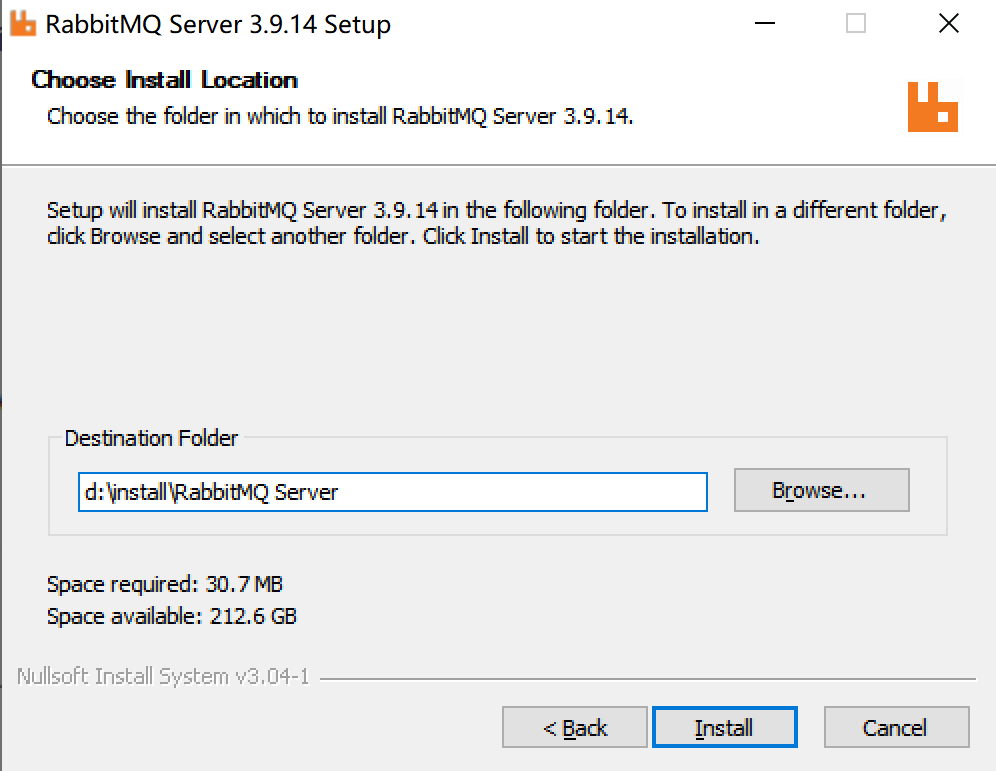The width and height of the screenshot is (996, 771).
Task: Click the 'Nullsoft Install System v3.04-1' label
Action: 163,676
